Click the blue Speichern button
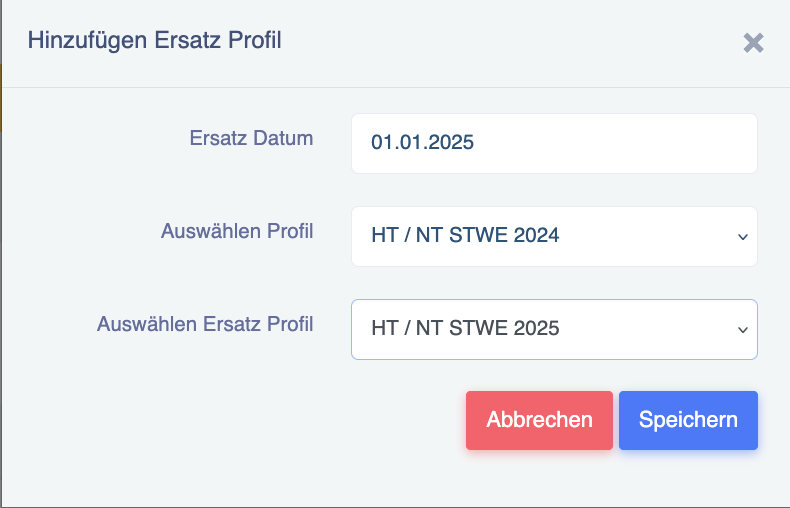790x508 pixels. (688, 420)
